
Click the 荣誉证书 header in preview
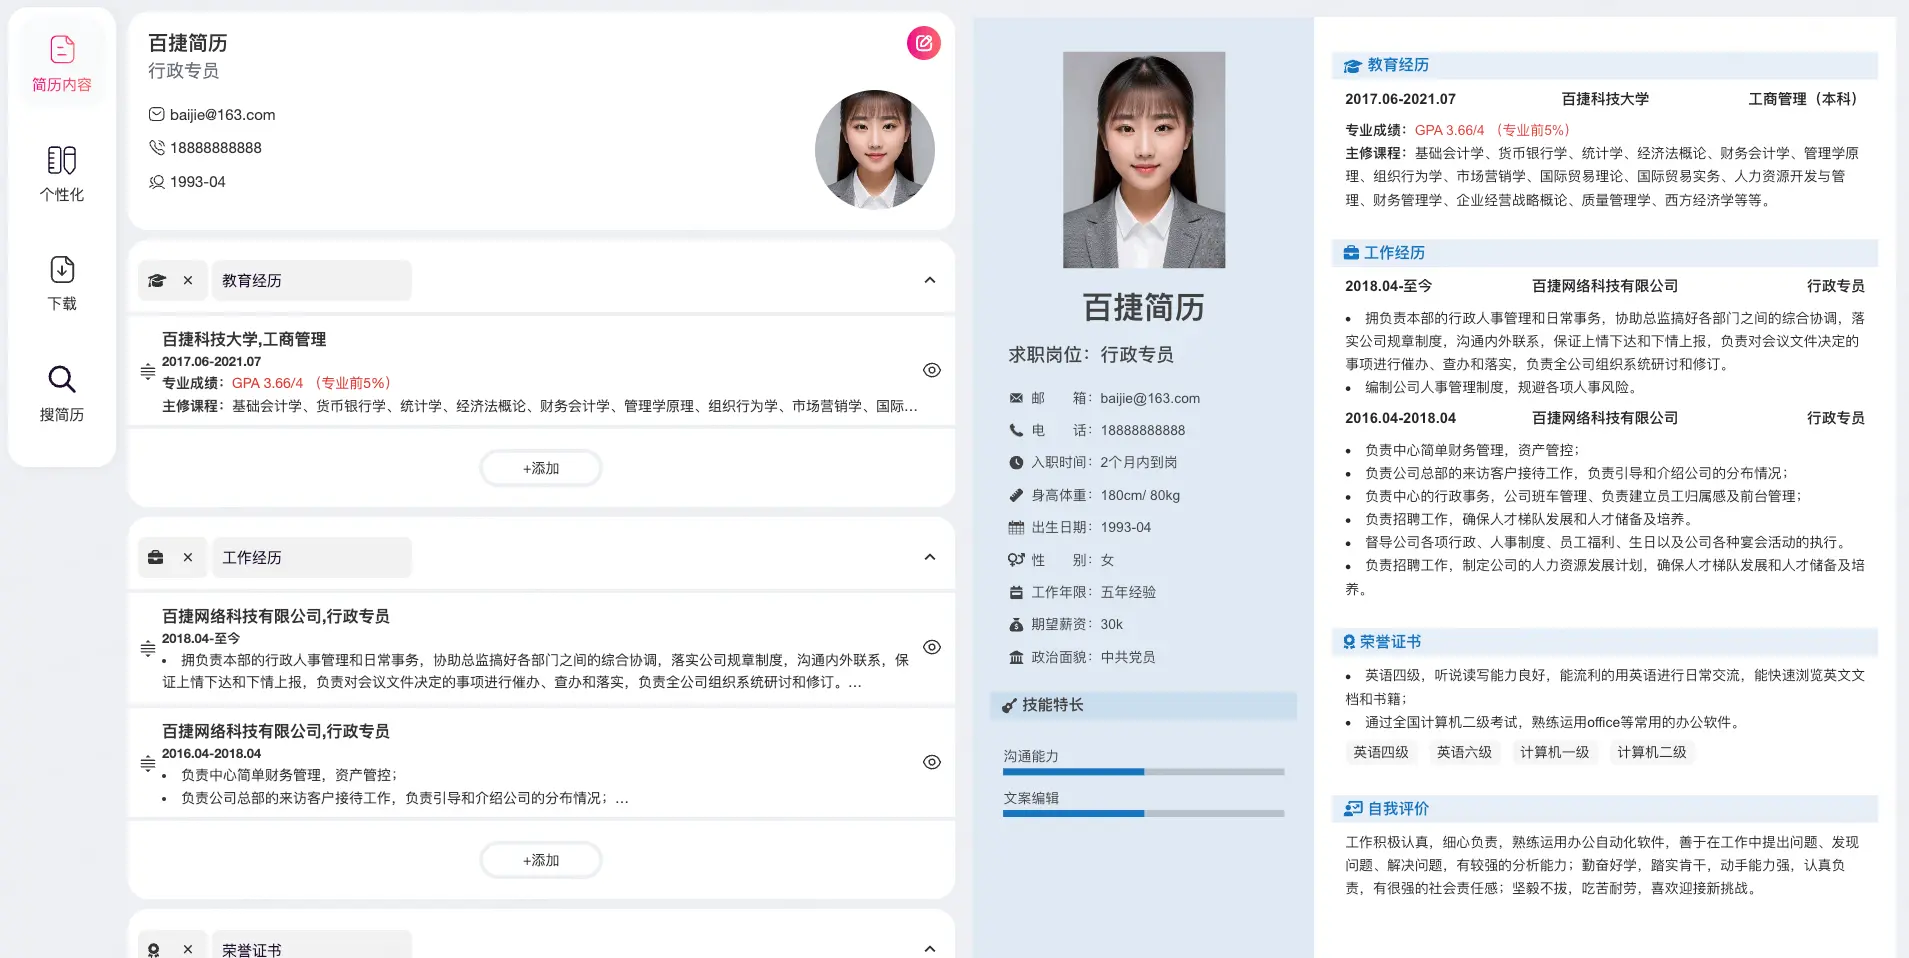(1604, 642)
